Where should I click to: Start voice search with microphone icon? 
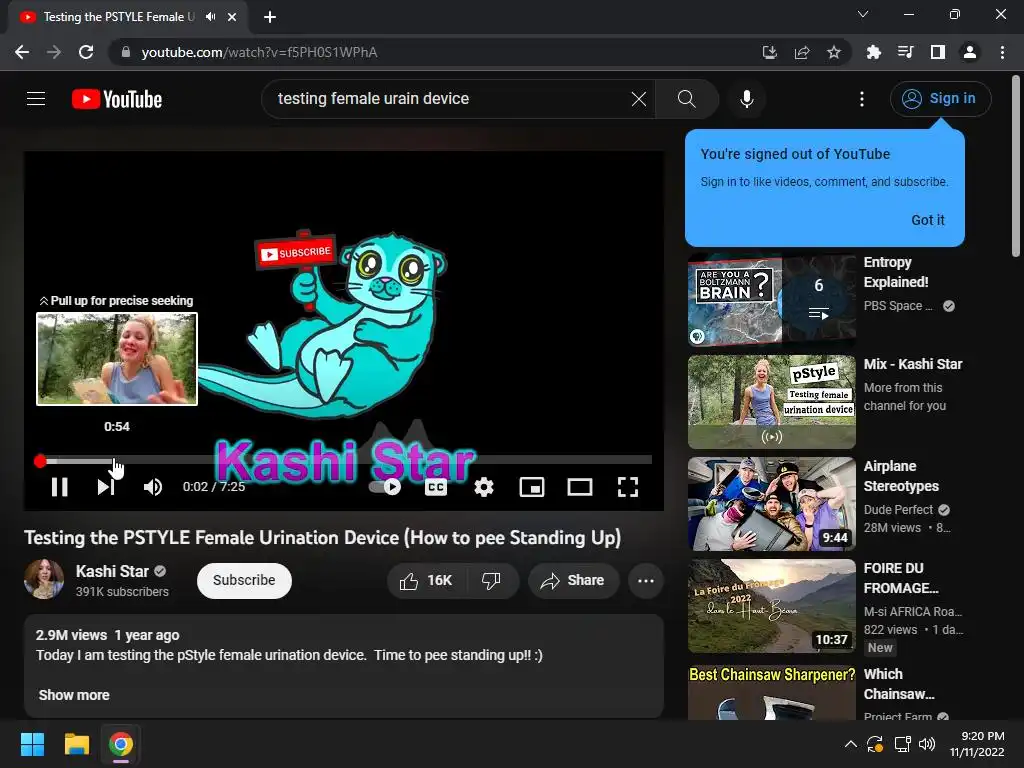point(746,99)
